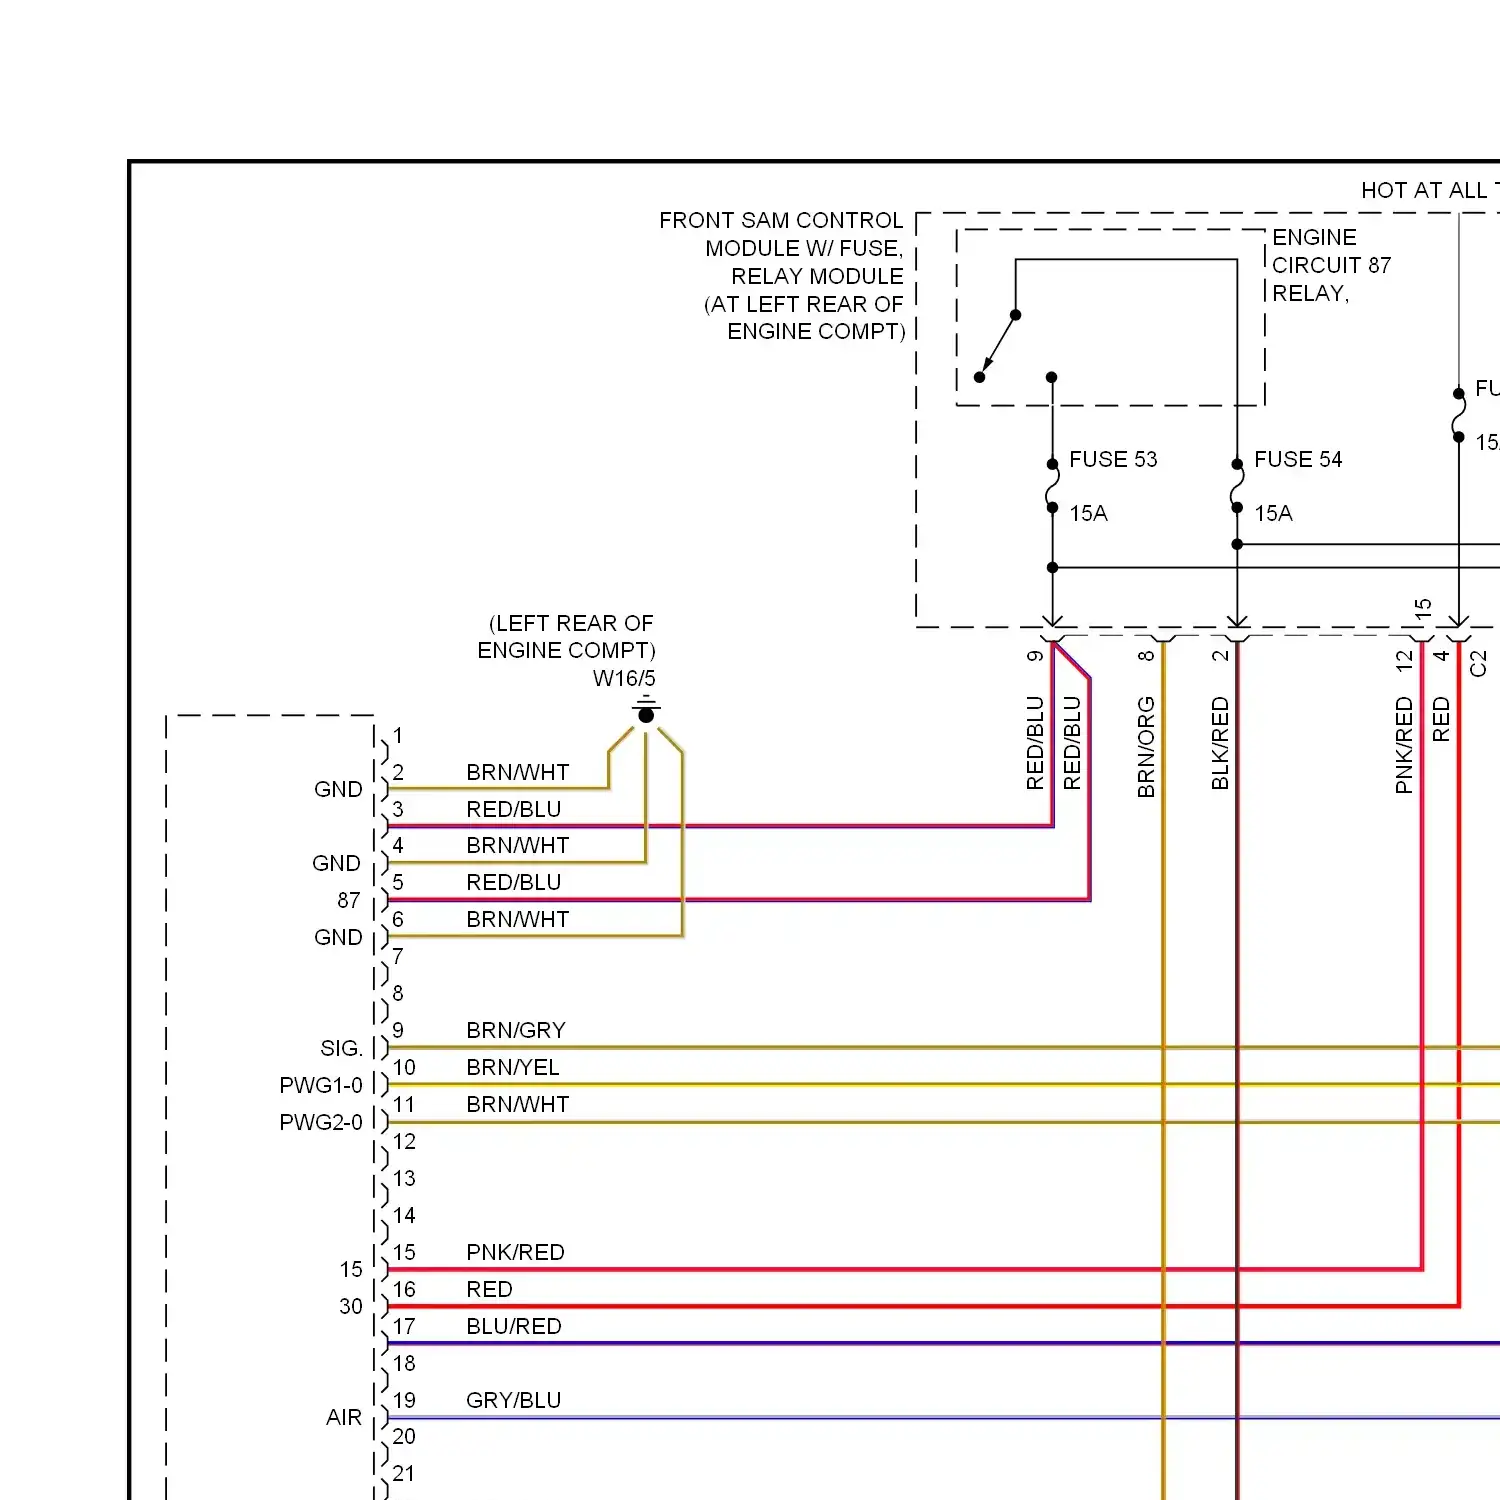Click pin number 1 on the left connector
This screenshot has height=1500, width=1500.
[x=398, y=736]
